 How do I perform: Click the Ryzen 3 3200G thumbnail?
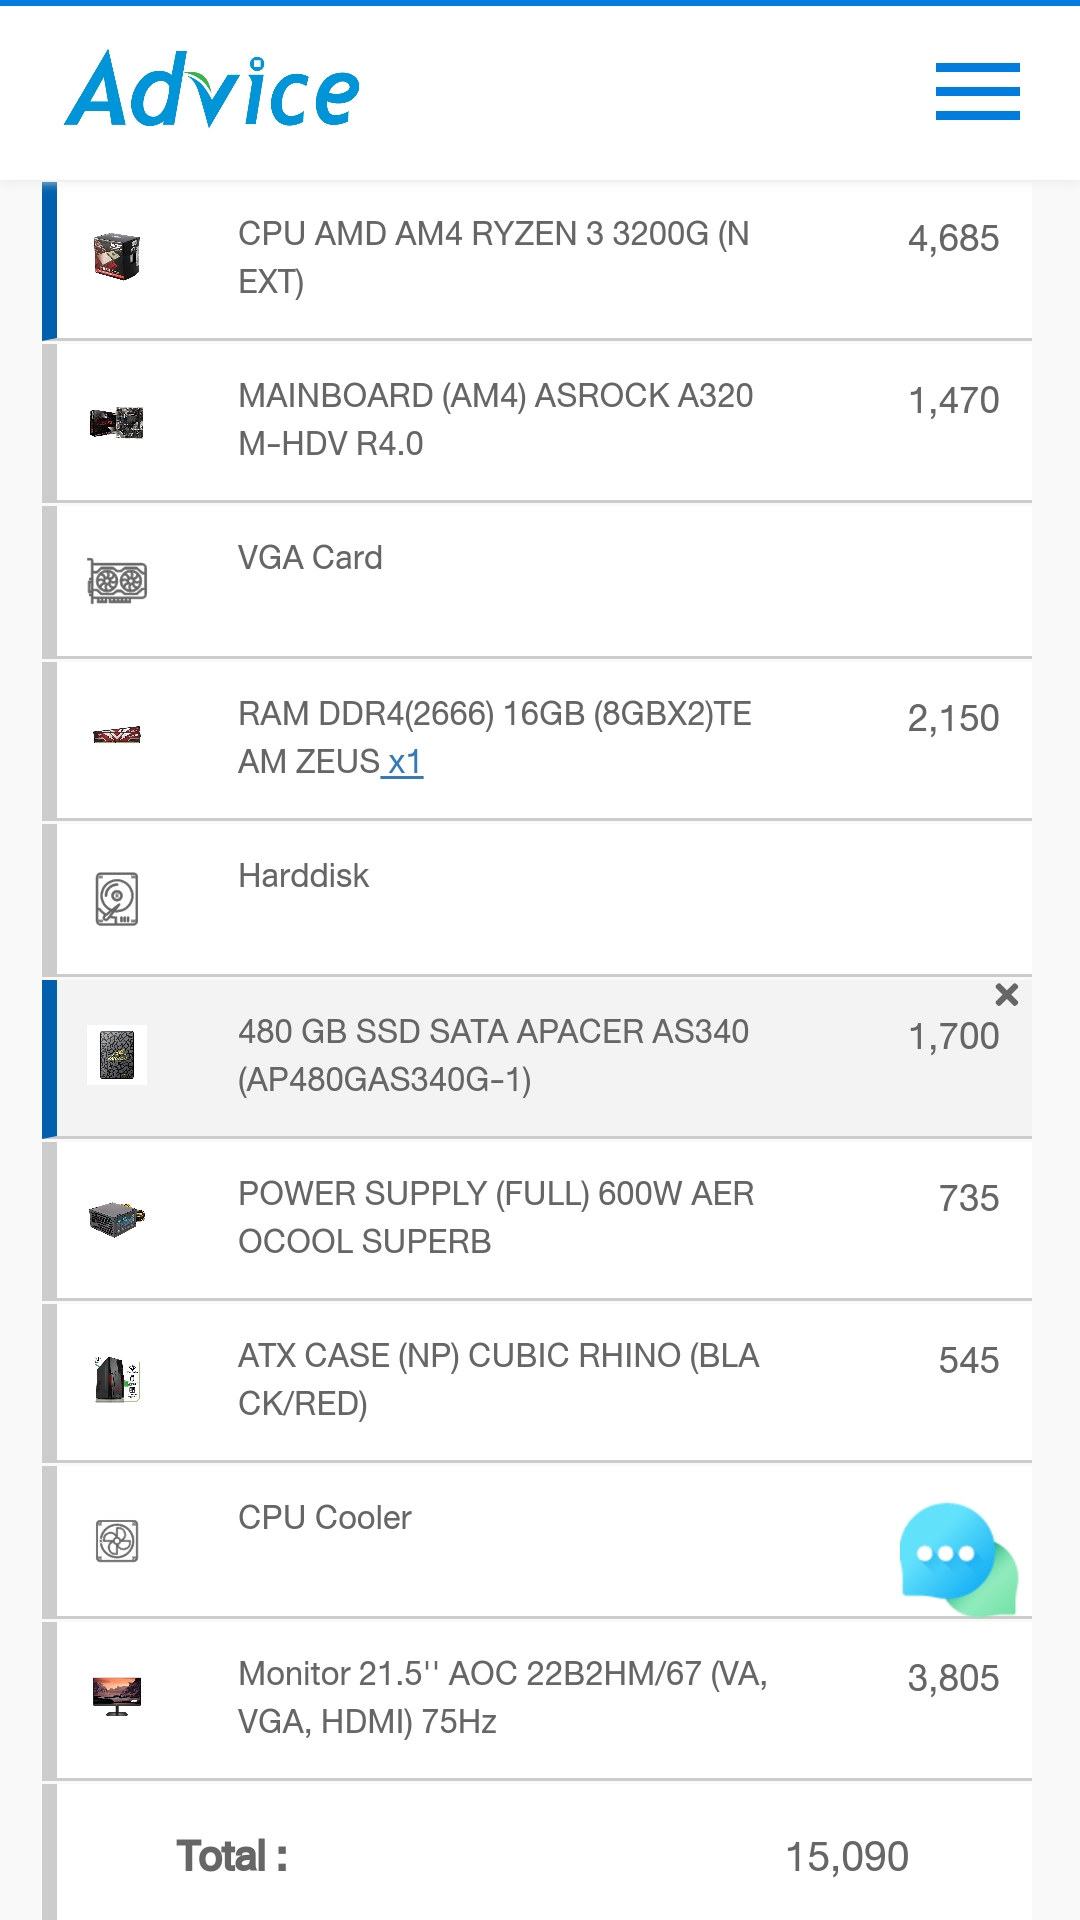pyautogui.click(x=117, y=257)
